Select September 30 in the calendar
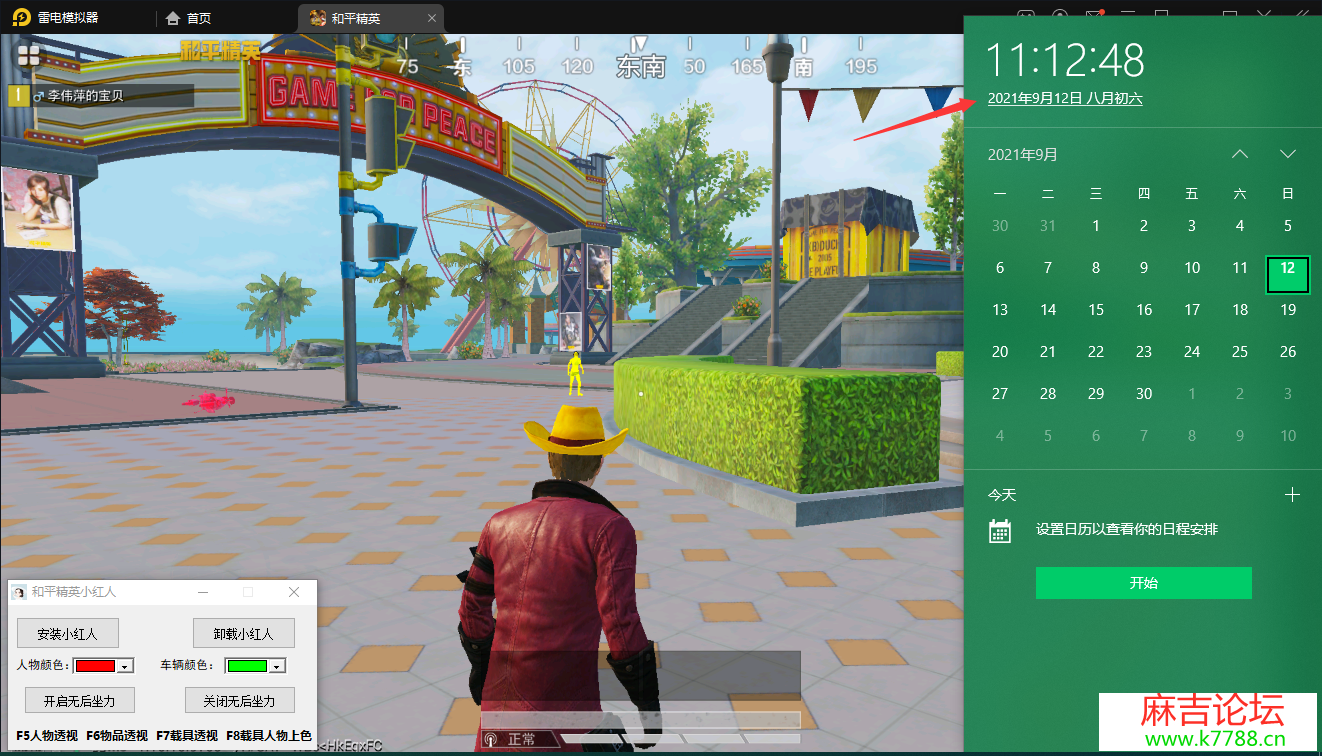The width and height of the screenshot is (1322, 756). (1144, 394)
